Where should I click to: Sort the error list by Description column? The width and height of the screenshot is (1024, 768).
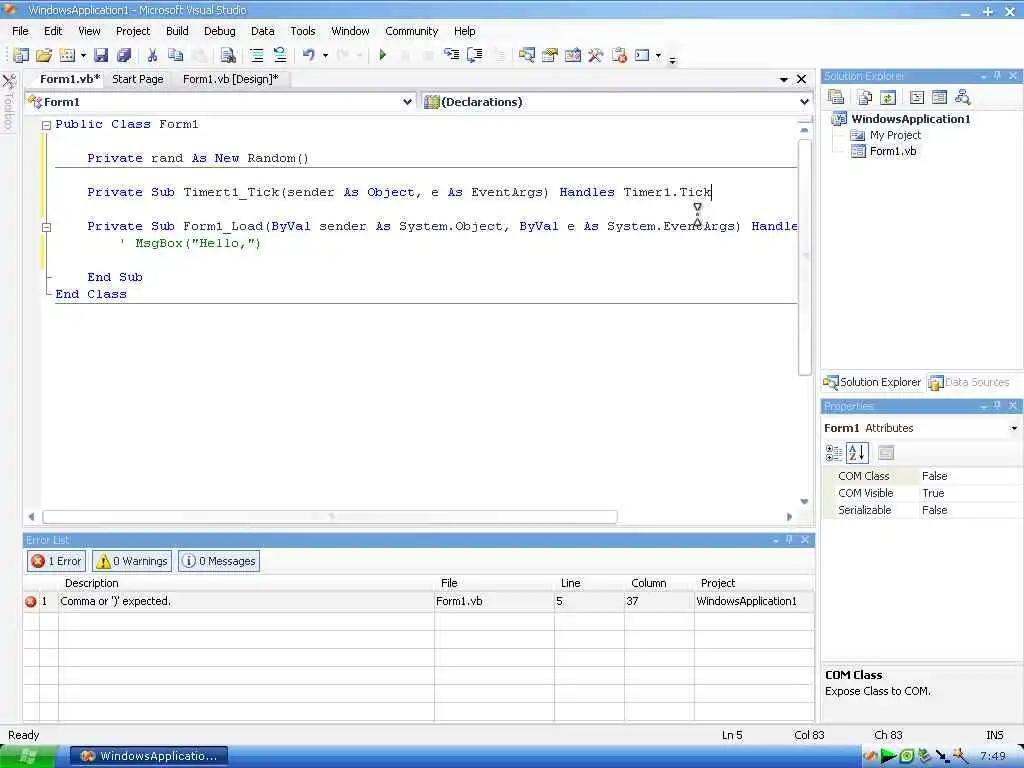coord(246,583)
